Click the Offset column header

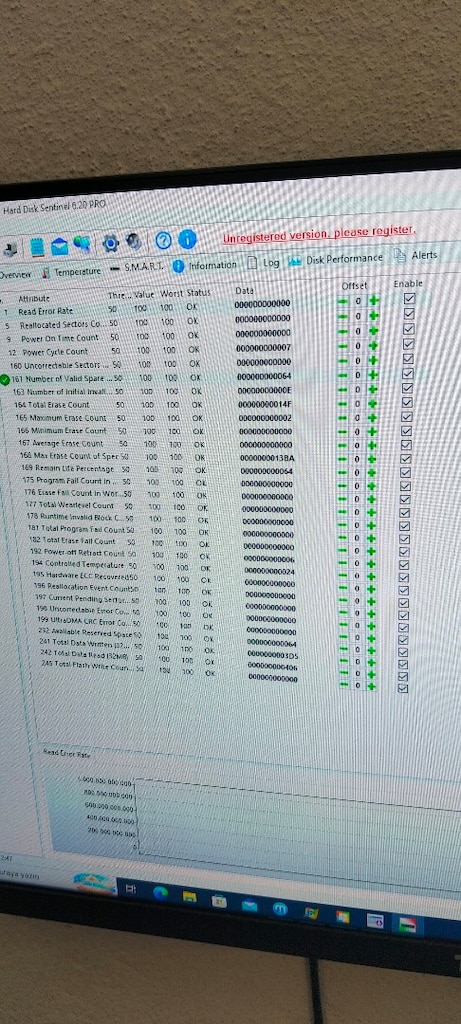tap(355, 286)
